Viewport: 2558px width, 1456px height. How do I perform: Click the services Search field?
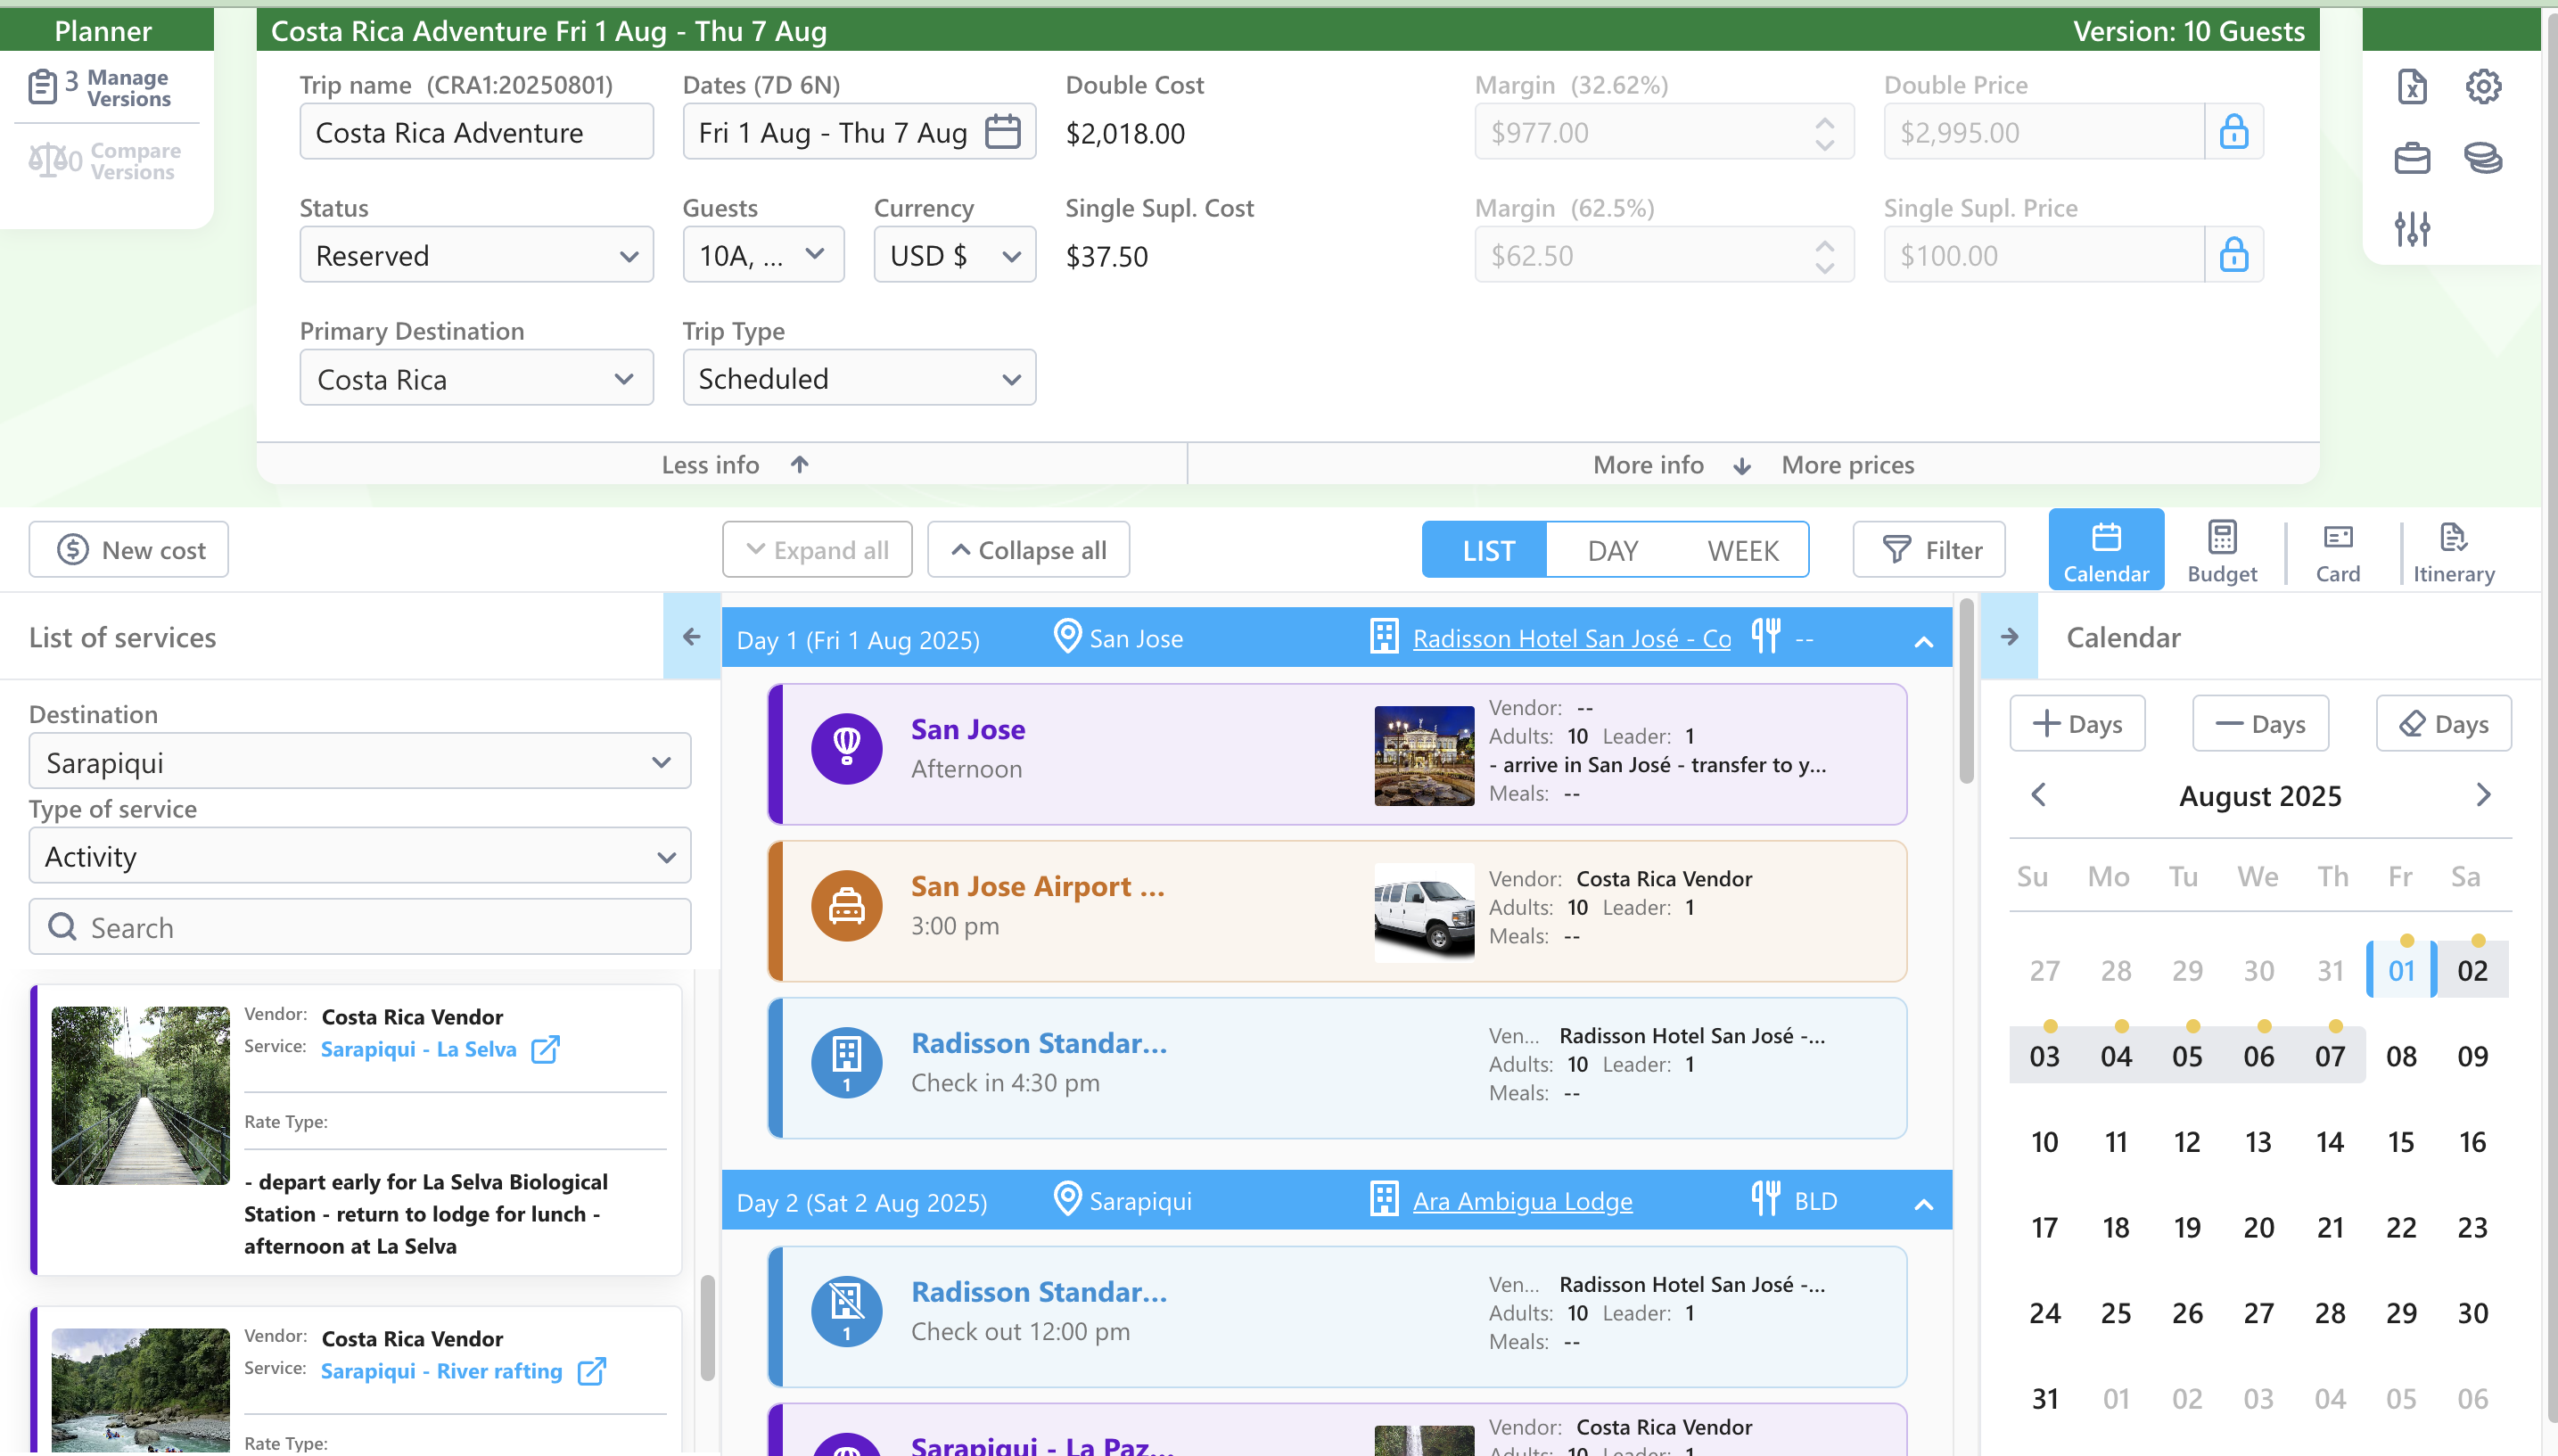point(359,927)
